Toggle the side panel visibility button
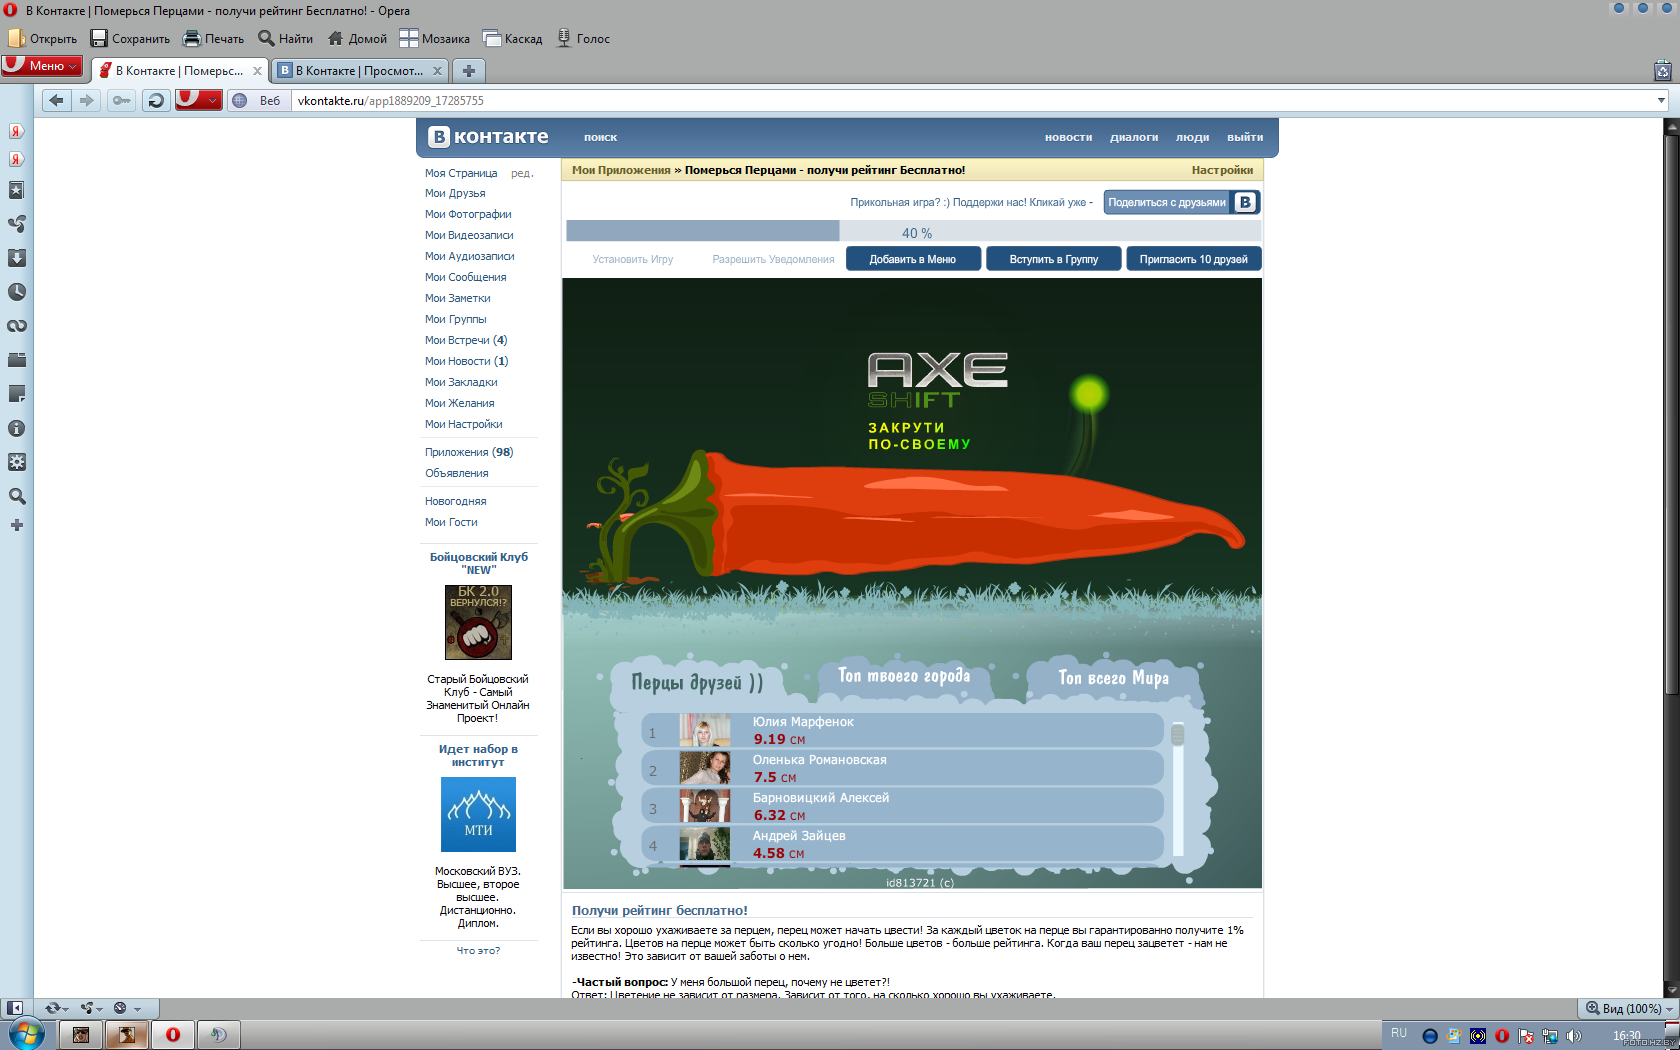This screenshot has height=1050, width=1680. (14, 1008)
